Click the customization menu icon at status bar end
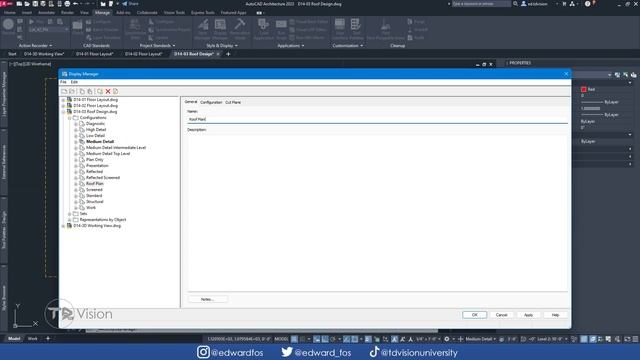The image size is (640, 360). [x=635, y=339]
